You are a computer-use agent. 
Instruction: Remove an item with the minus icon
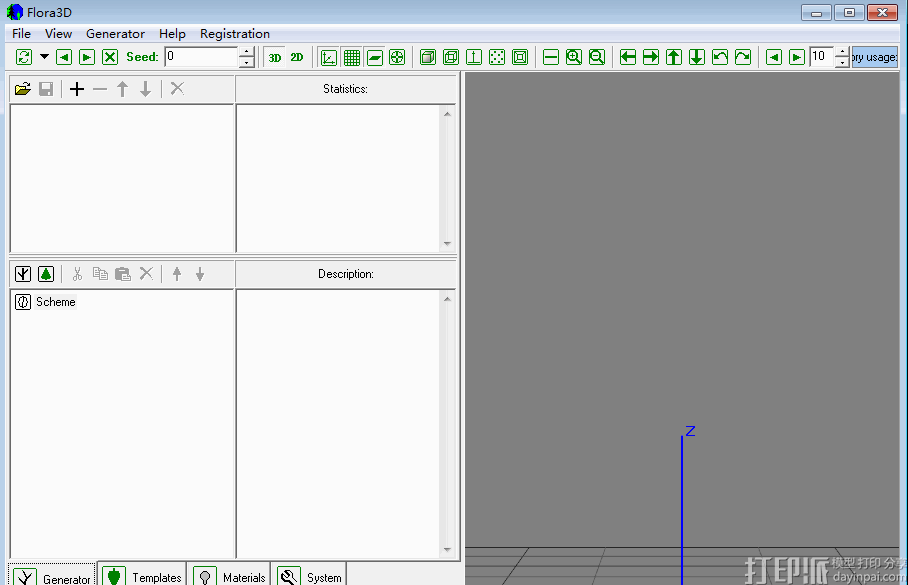100,89
